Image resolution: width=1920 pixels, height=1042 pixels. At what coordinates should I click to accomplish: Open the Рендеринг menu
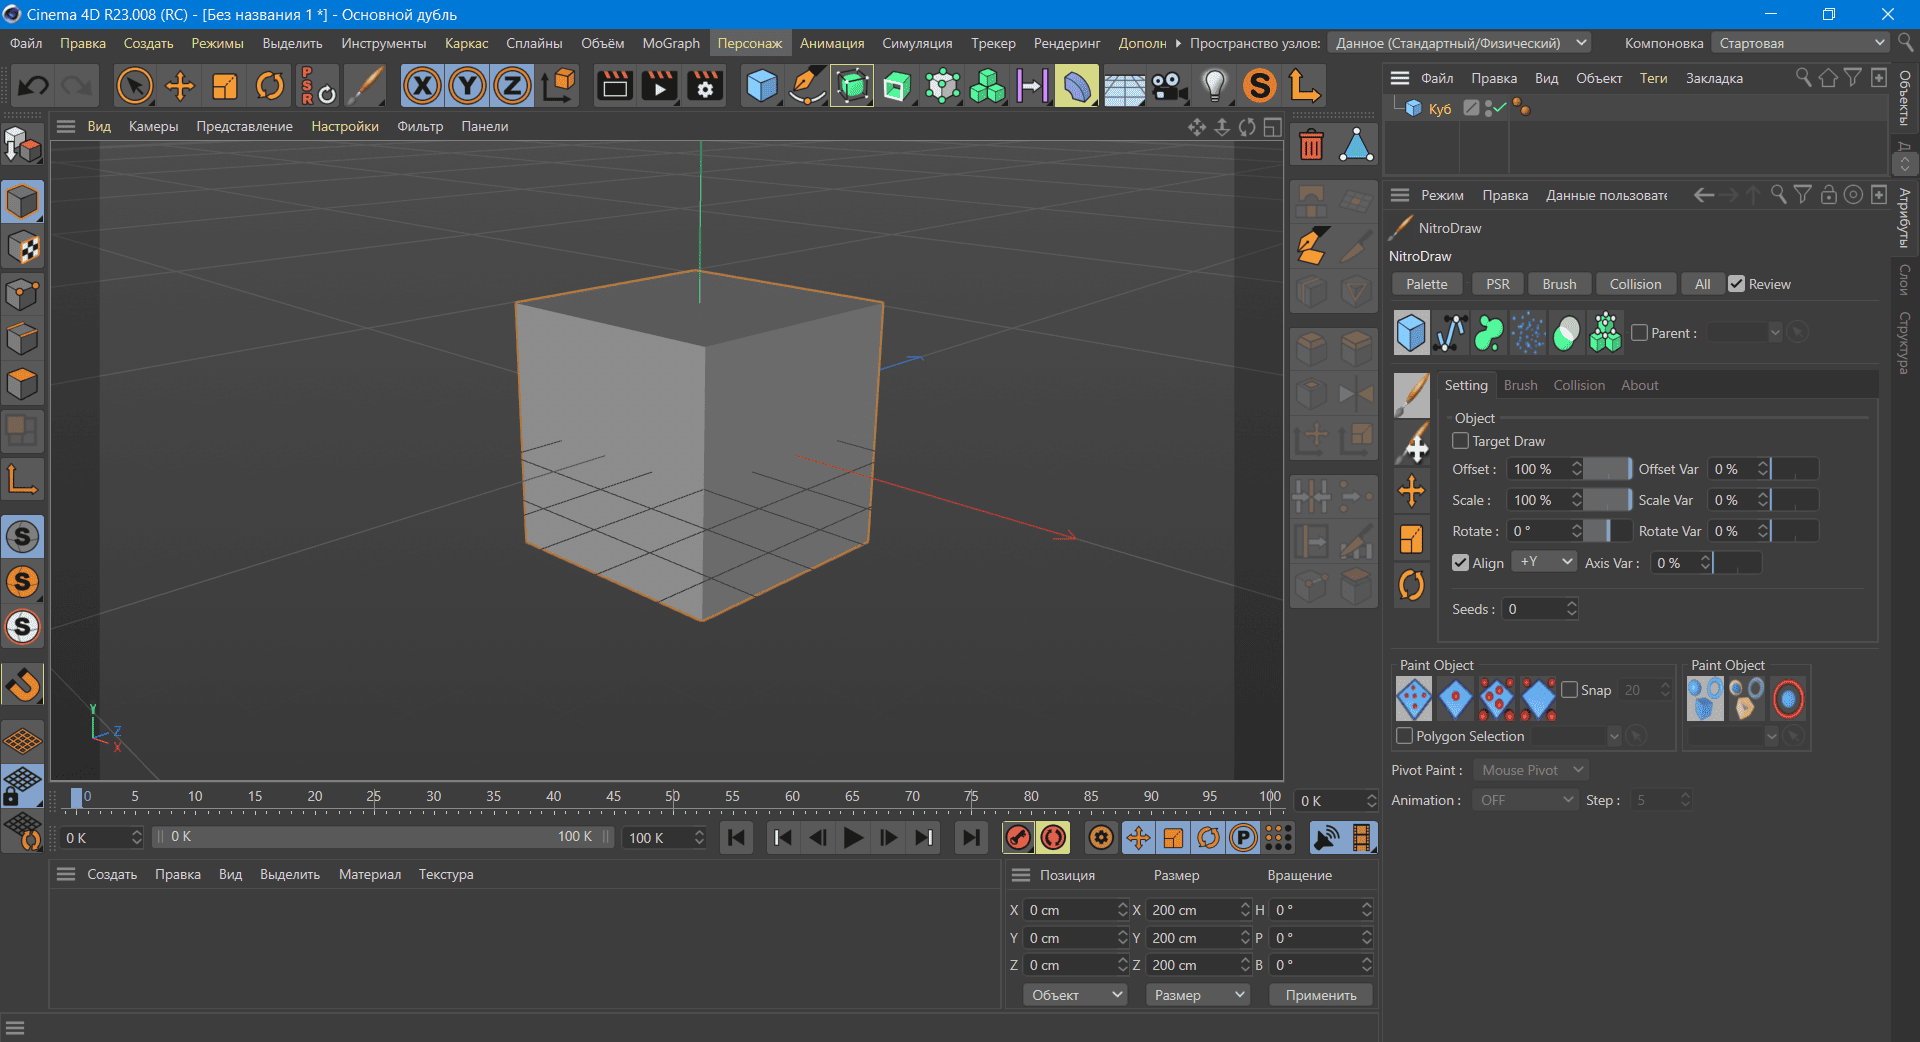(1067, 43)
